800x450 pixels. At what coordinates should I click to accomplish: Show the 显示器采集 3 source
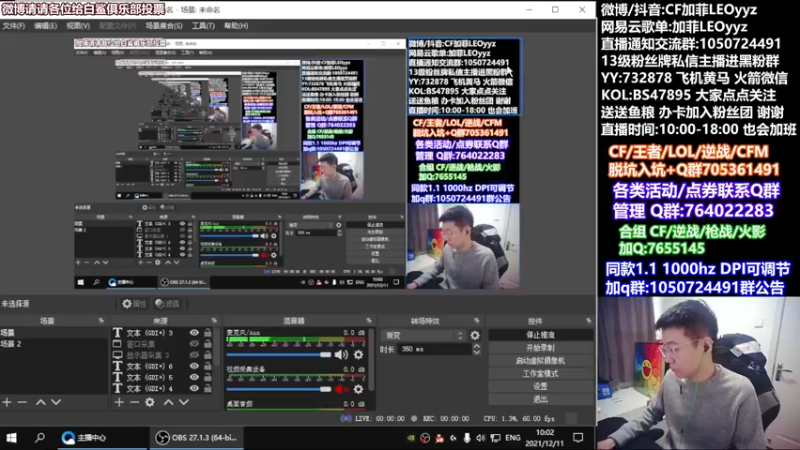pyautogui.click(x=194, y=355)
